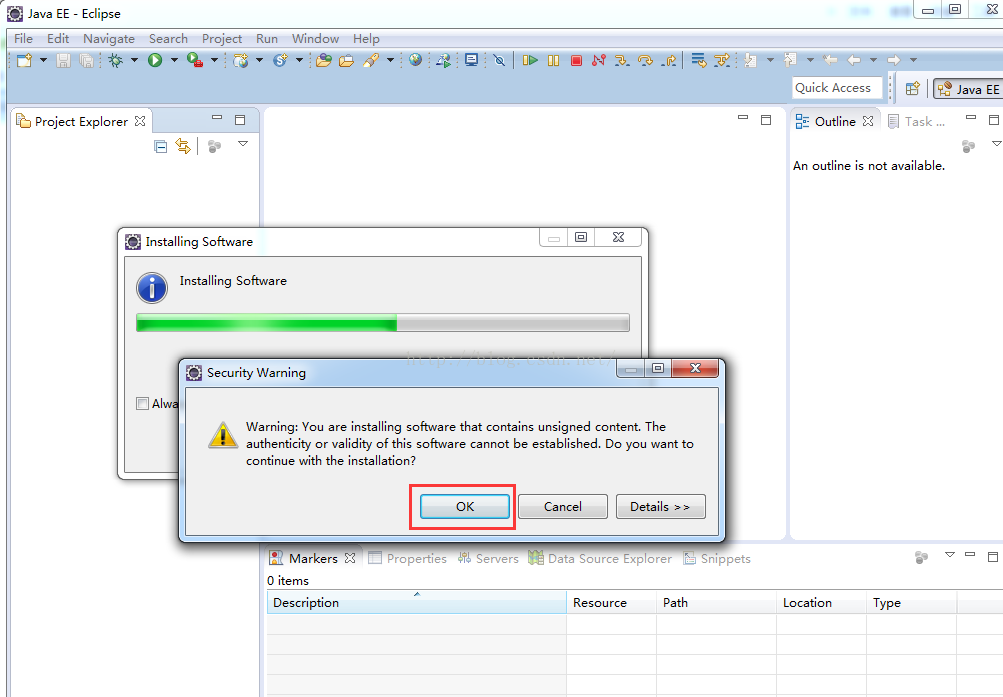Minimize the Project Explorer panel

point(217,119)
